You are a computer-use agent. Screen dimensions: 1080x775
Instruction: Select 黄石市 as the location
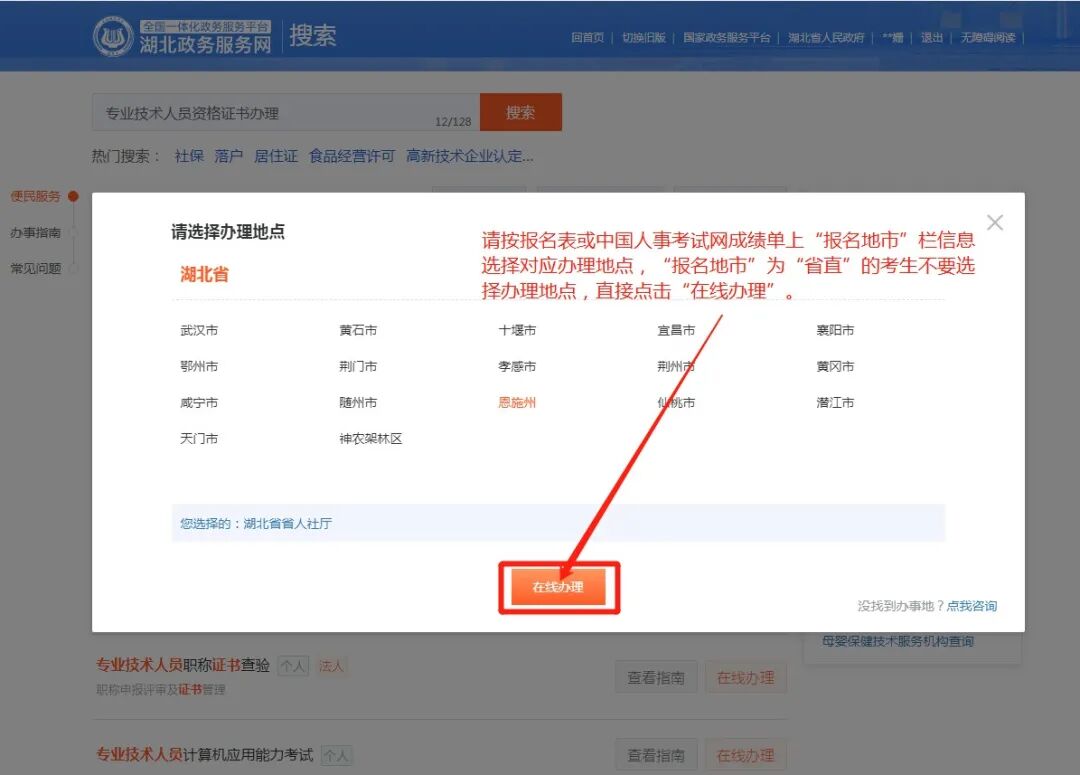[x=358, y=331]
